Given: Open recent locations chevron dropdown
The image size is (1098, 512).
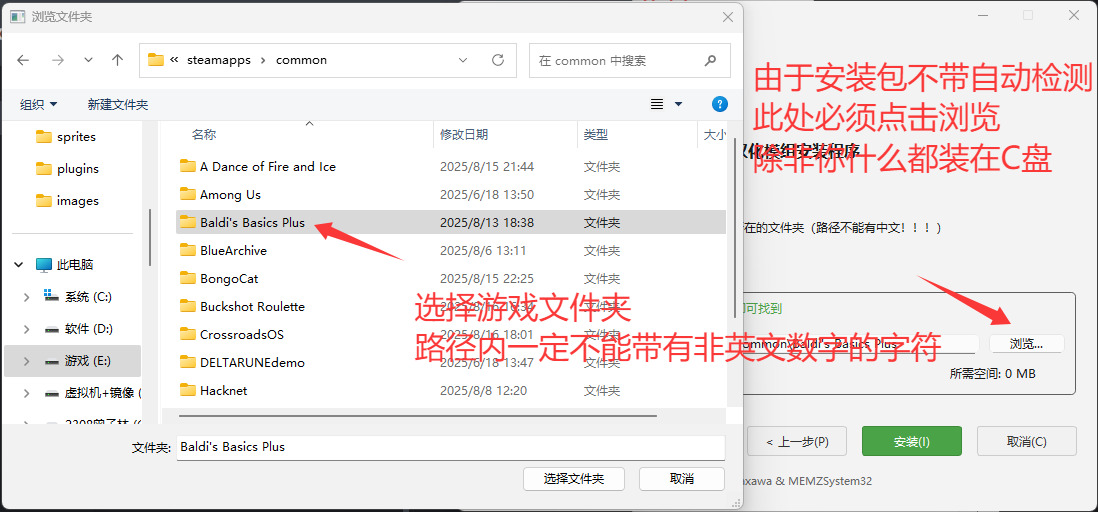Looking at the screenshot, I should 88,60.
